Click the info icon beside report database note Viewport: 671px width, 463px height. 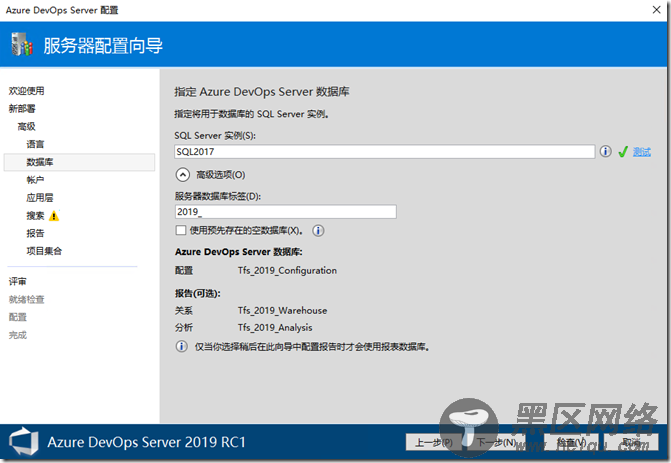(181, 346)
